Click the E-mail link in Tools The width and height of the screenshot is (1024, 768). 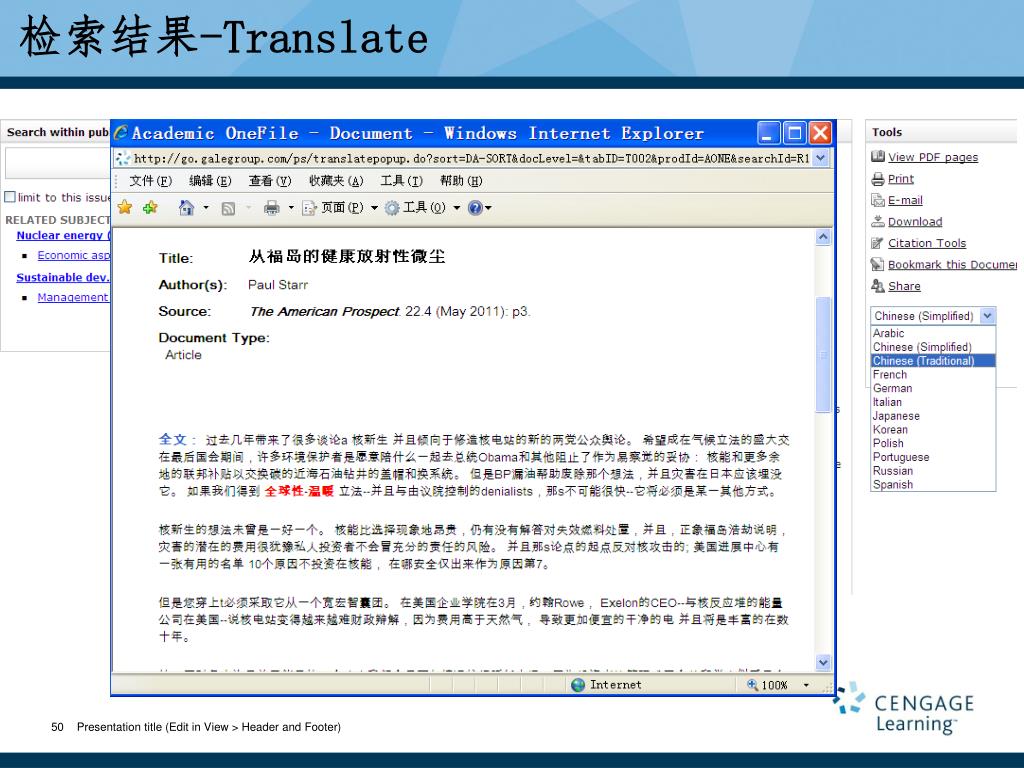point(905,200)
